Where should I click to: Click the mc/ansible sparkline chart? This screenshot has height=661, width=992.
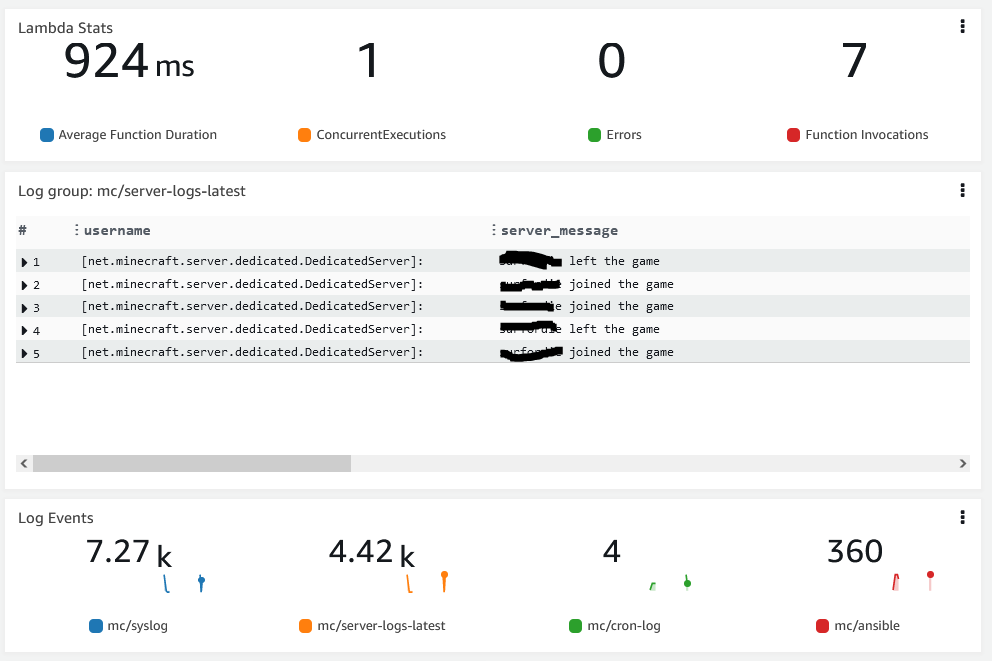tap(913, 581)
